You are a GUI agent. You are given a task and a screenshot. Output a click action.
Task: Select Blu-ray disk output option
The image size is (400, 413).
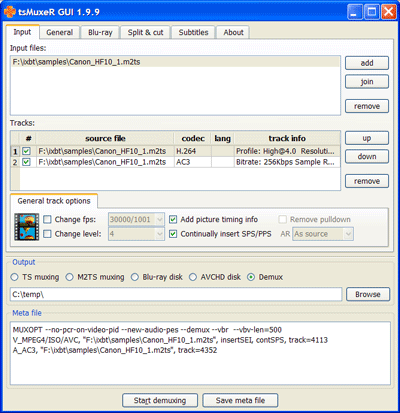[135, 277]
